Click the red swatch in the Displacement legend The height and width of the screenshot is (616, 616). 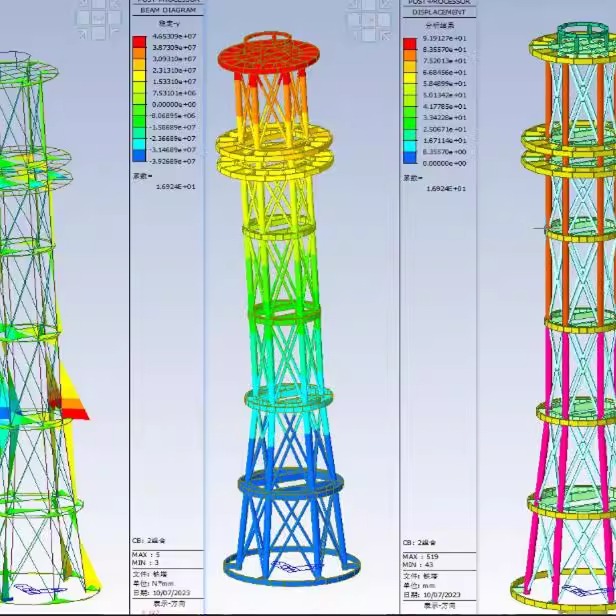coord(410,44)
